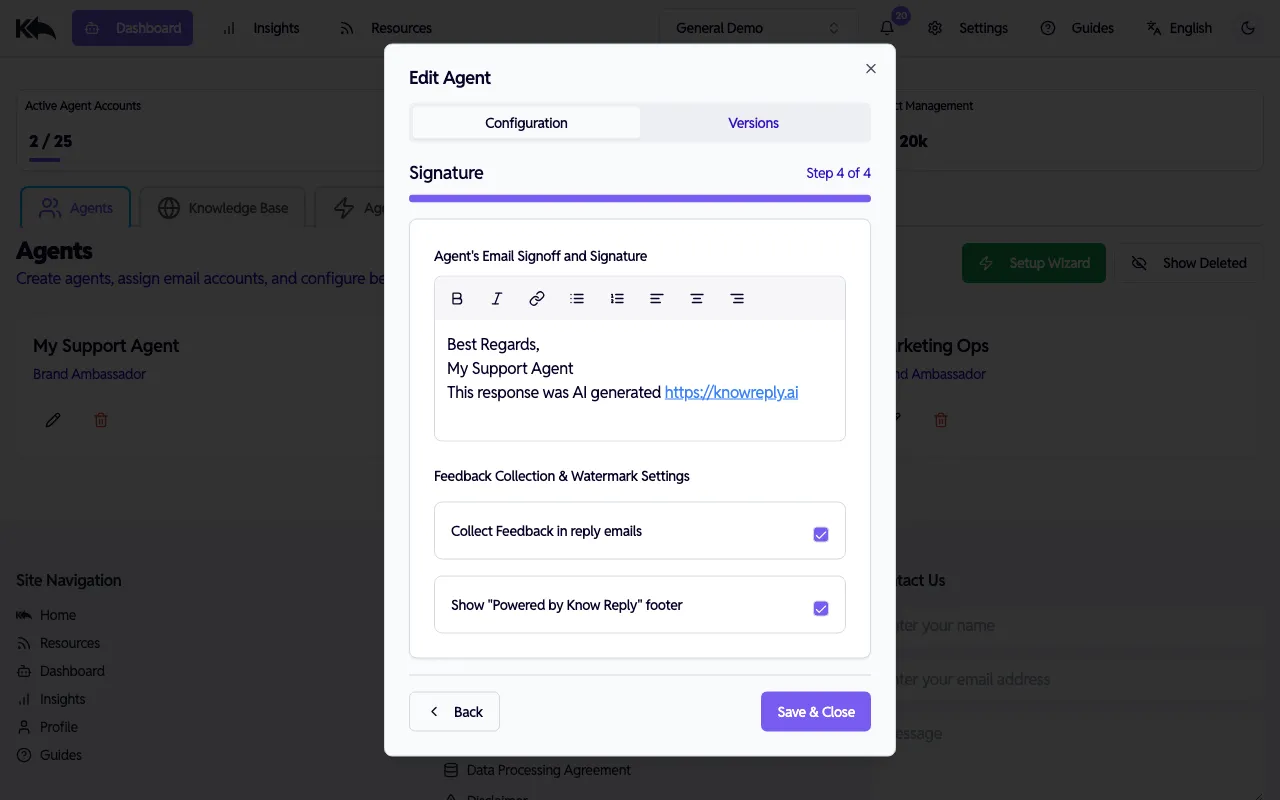1280x800 pixels.
Task: Switch to the Versions tab
Action: (x=753, y=122)
